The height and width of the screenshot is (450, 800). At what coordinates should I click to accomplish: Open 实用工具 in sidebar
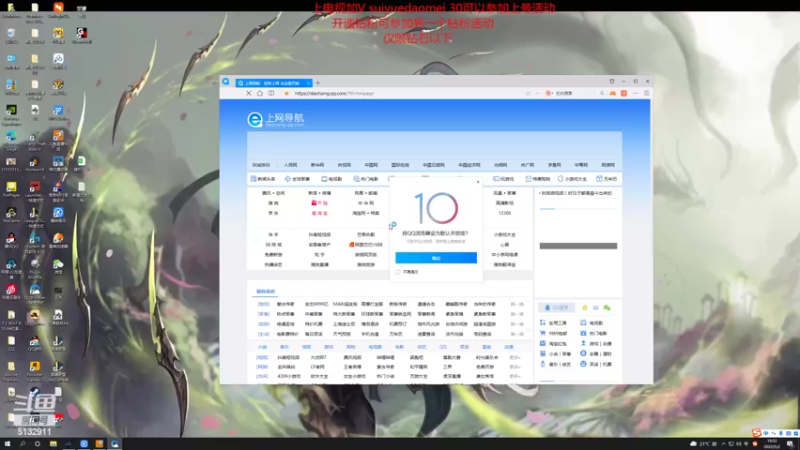554,323
